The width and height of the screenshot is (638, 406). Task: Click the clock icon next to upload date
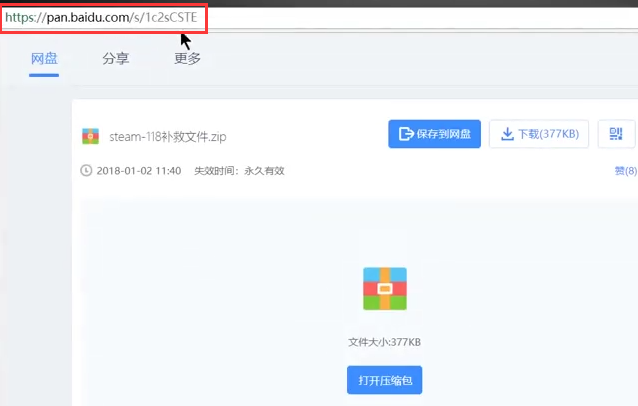(x=86, y=170)
